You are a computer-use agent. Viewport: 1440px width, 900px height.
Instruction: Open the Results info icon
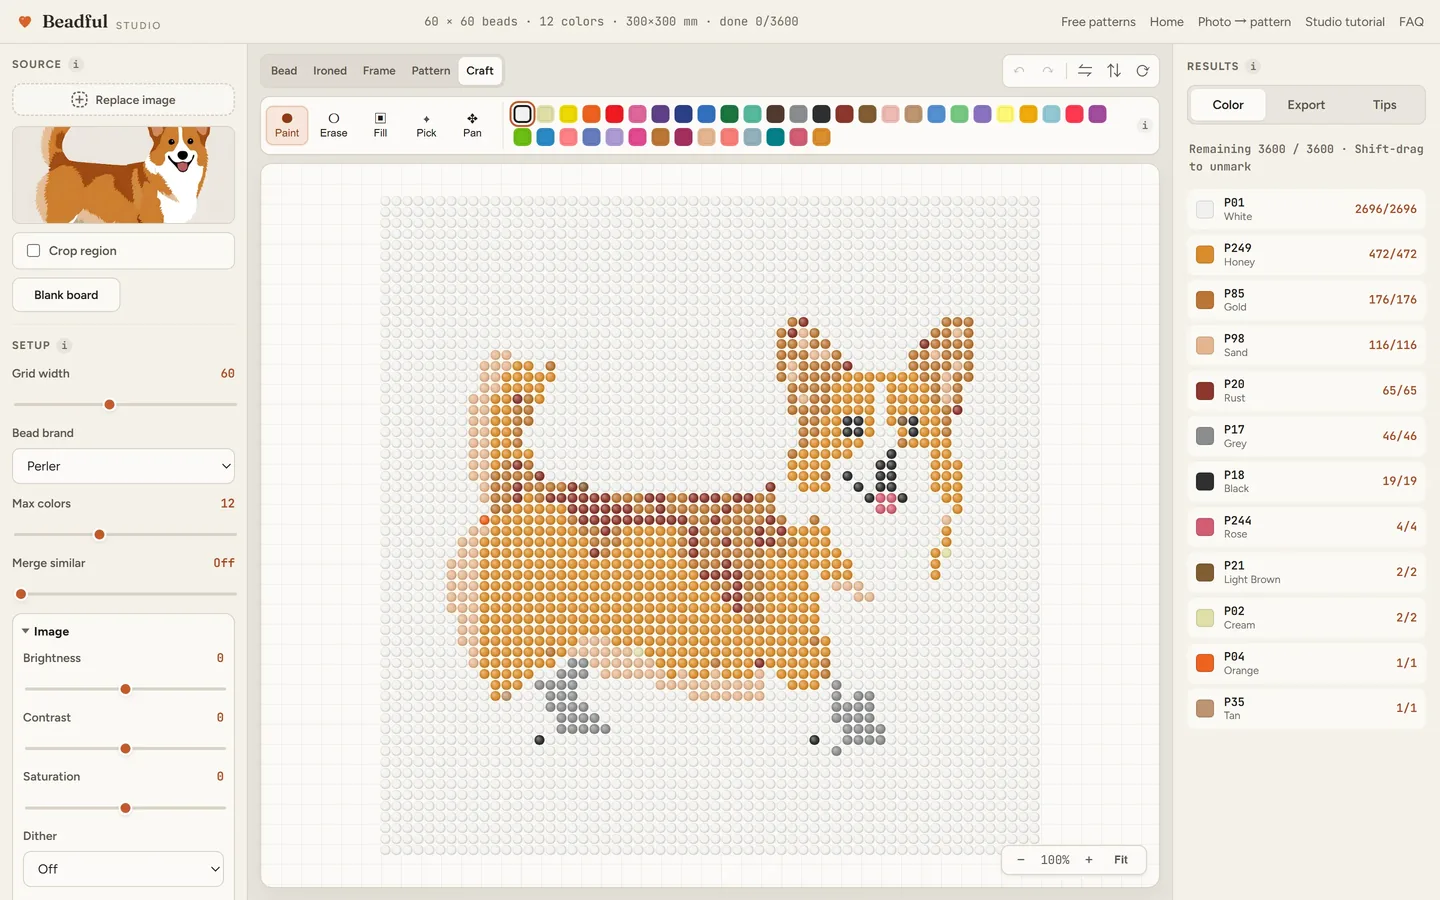(1253, 66)
